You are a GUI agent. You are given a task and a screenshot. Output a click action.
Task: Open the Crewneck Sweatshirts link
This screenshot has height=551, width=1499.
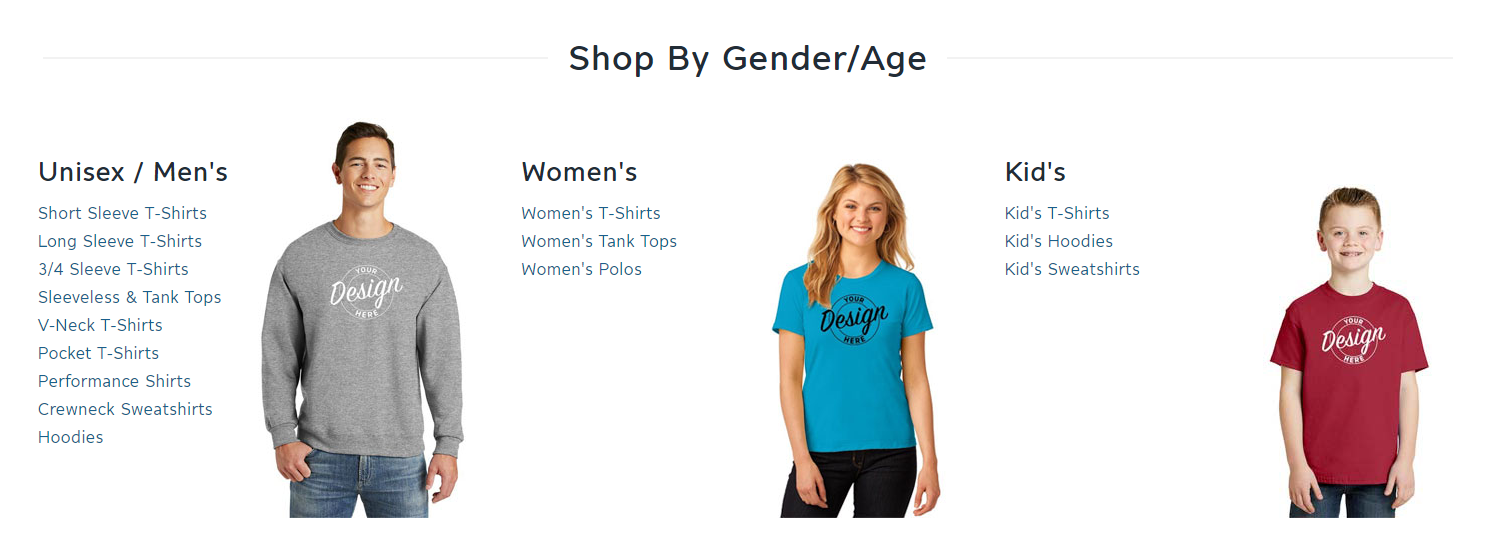point(125,409)
